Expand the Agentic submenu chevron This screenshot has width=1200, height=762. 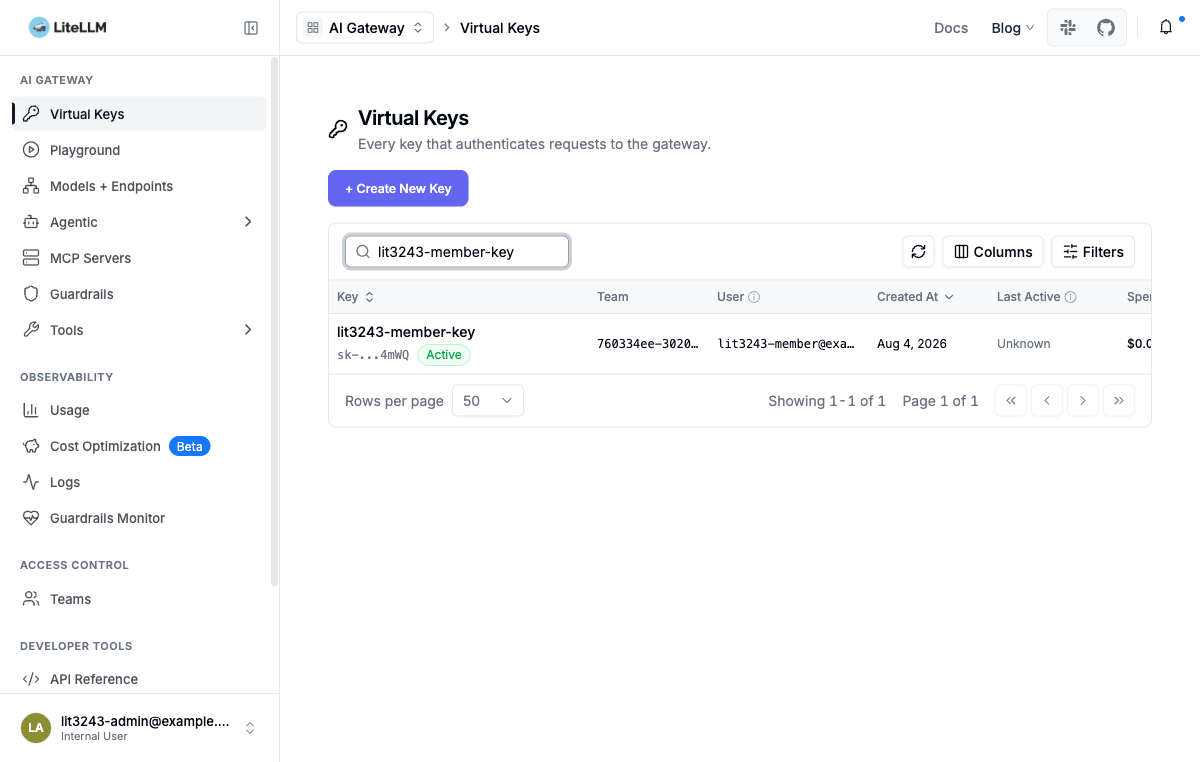(248, 222)
